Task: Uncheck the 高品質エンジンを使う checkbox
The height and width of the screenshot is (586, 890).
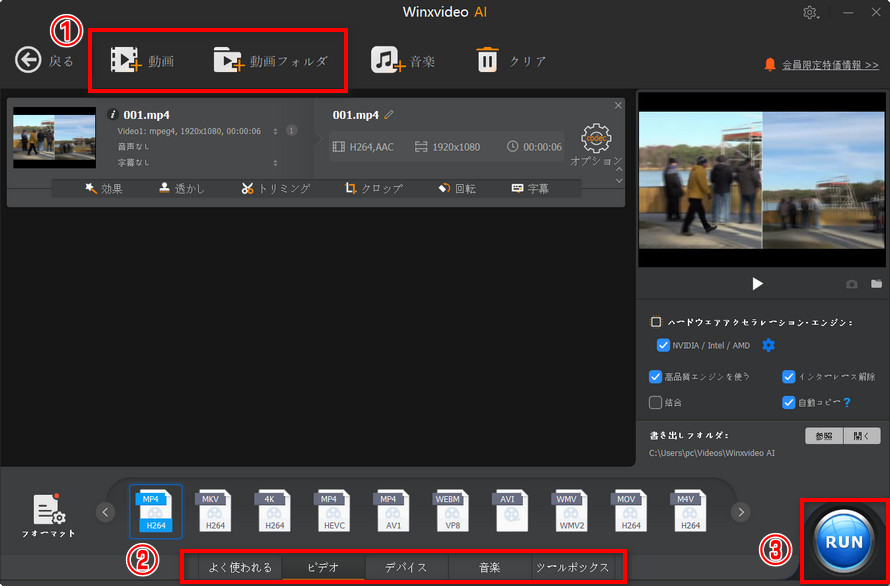Action: (x=656, y=377)
